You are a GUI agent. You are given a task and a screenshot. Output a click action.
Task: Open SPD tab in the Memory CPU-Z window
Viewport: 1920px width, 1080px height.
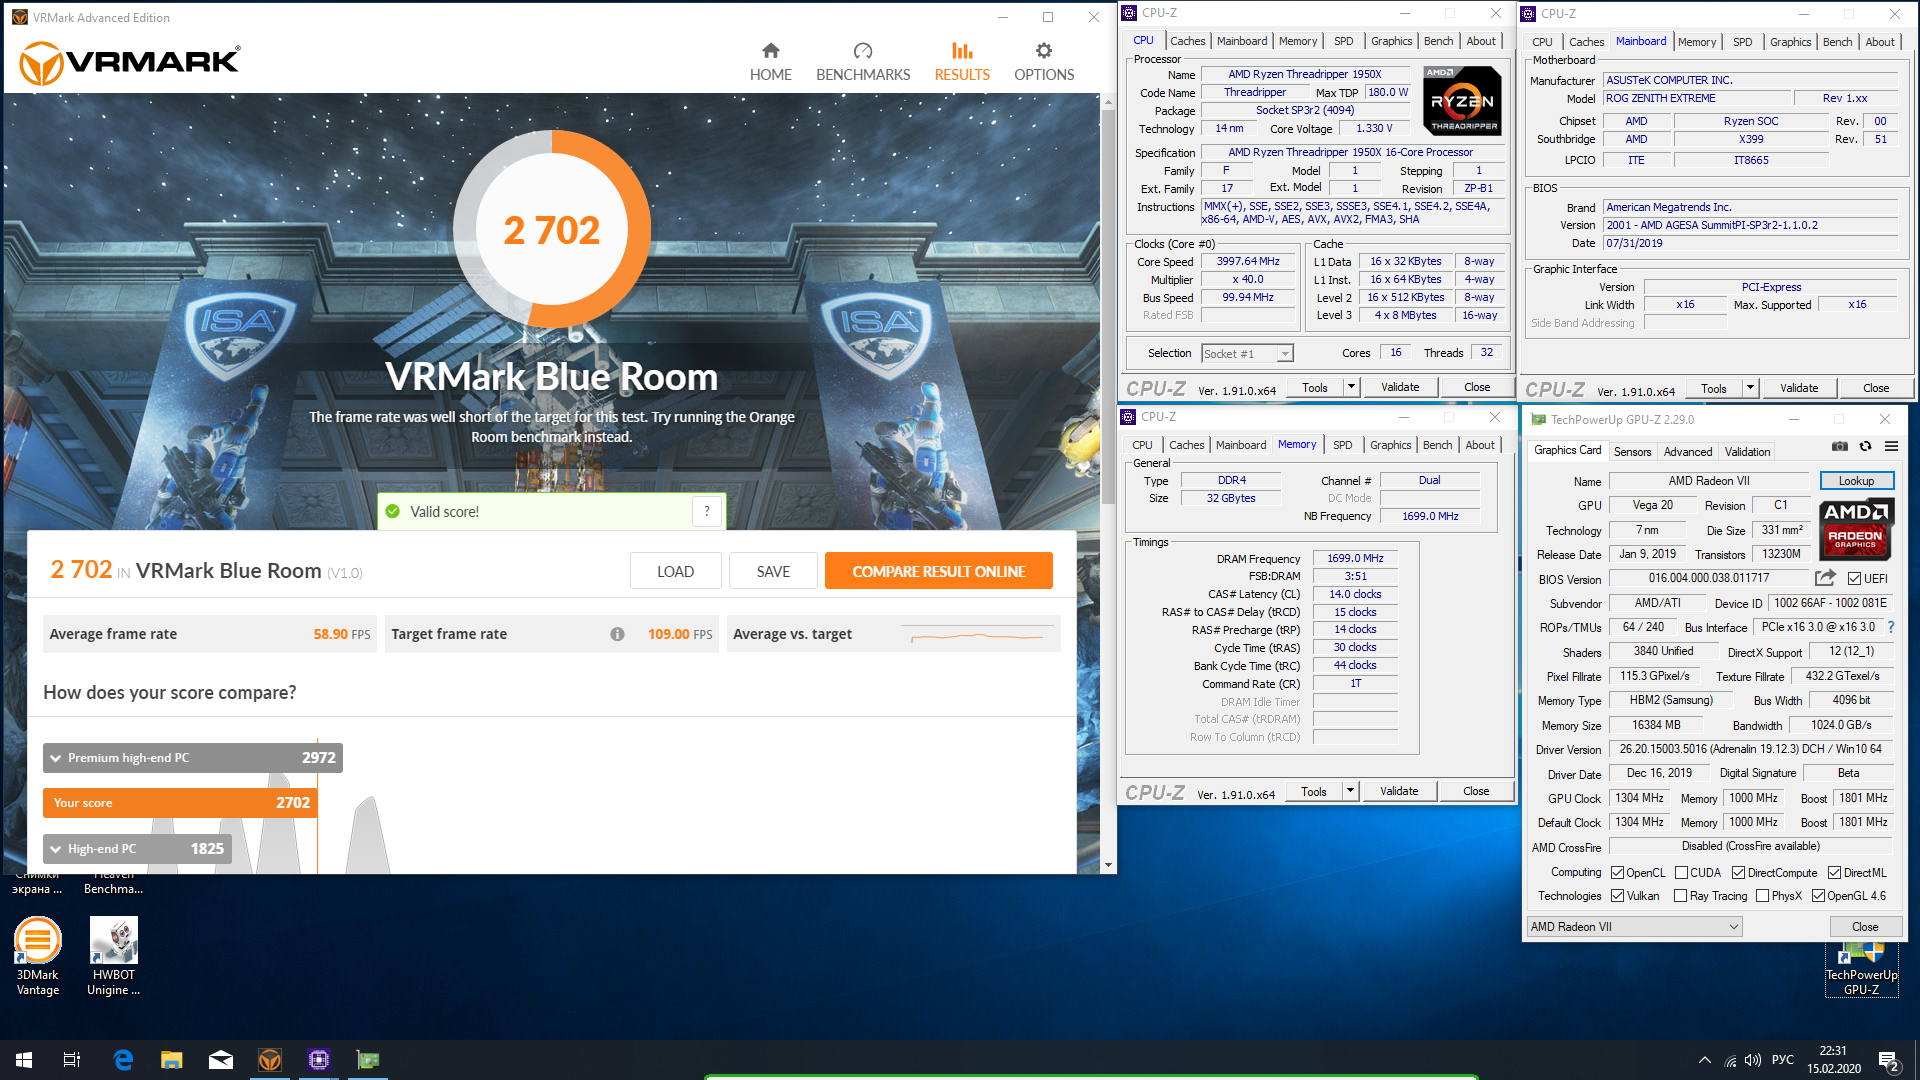click(1342, 445)
